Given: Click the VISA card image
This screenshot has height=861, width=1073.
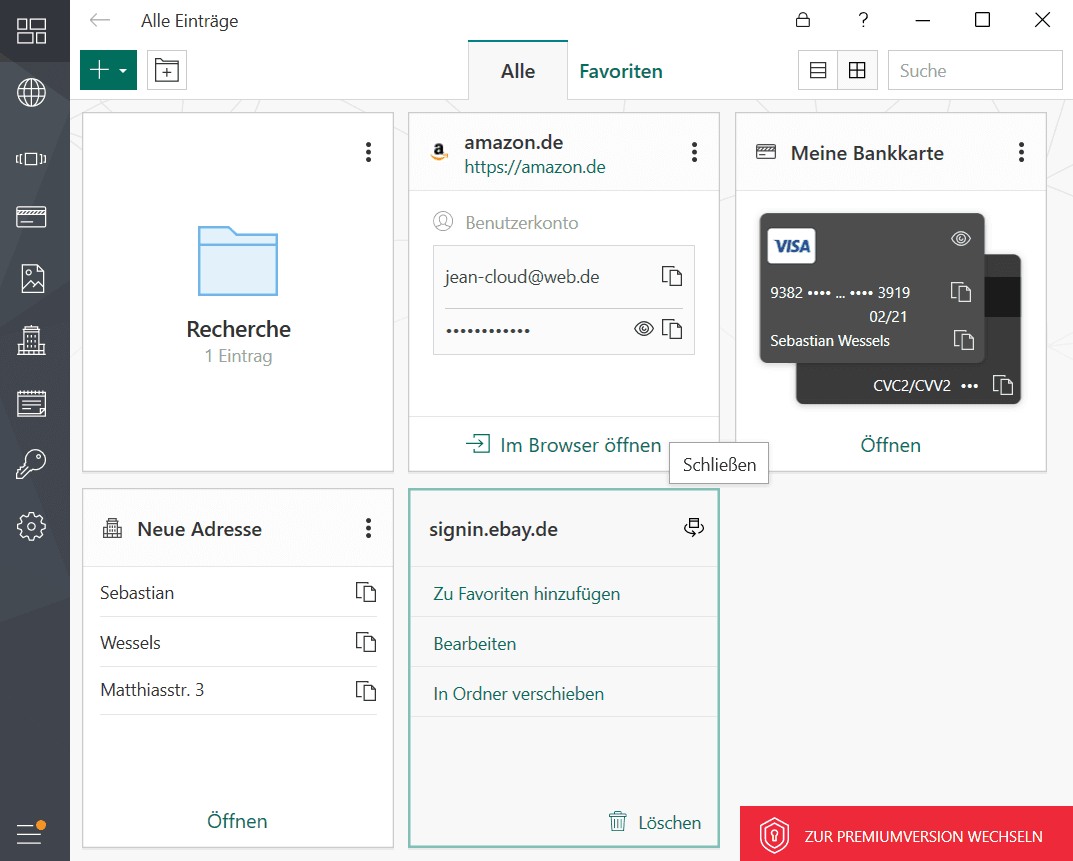Looking at the screenshot, I should coord(791,246).
